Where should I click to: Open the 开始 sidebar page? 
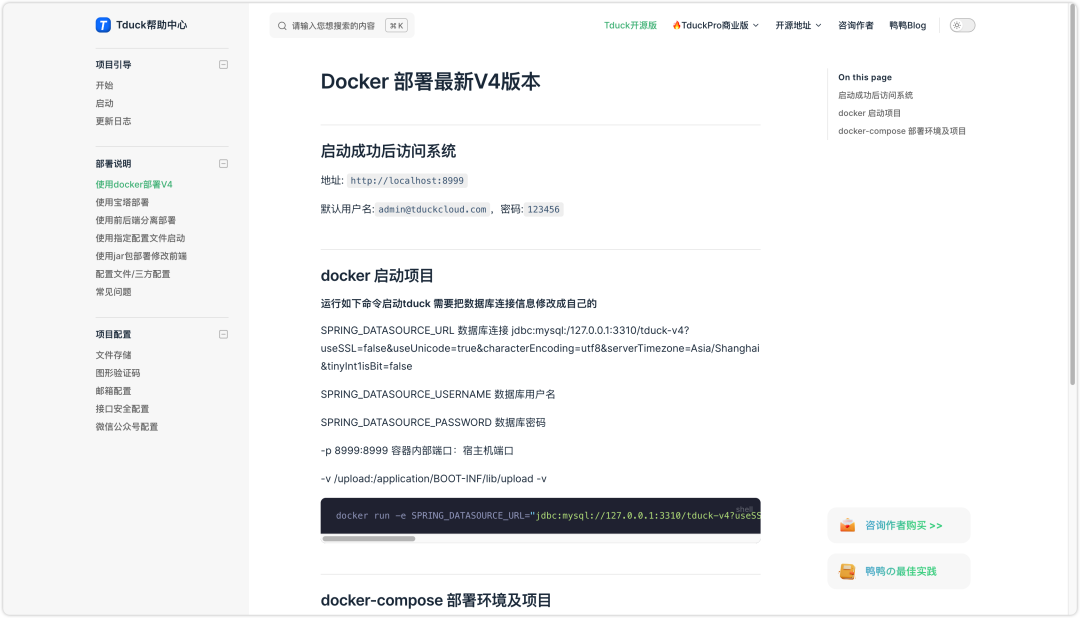105,85
